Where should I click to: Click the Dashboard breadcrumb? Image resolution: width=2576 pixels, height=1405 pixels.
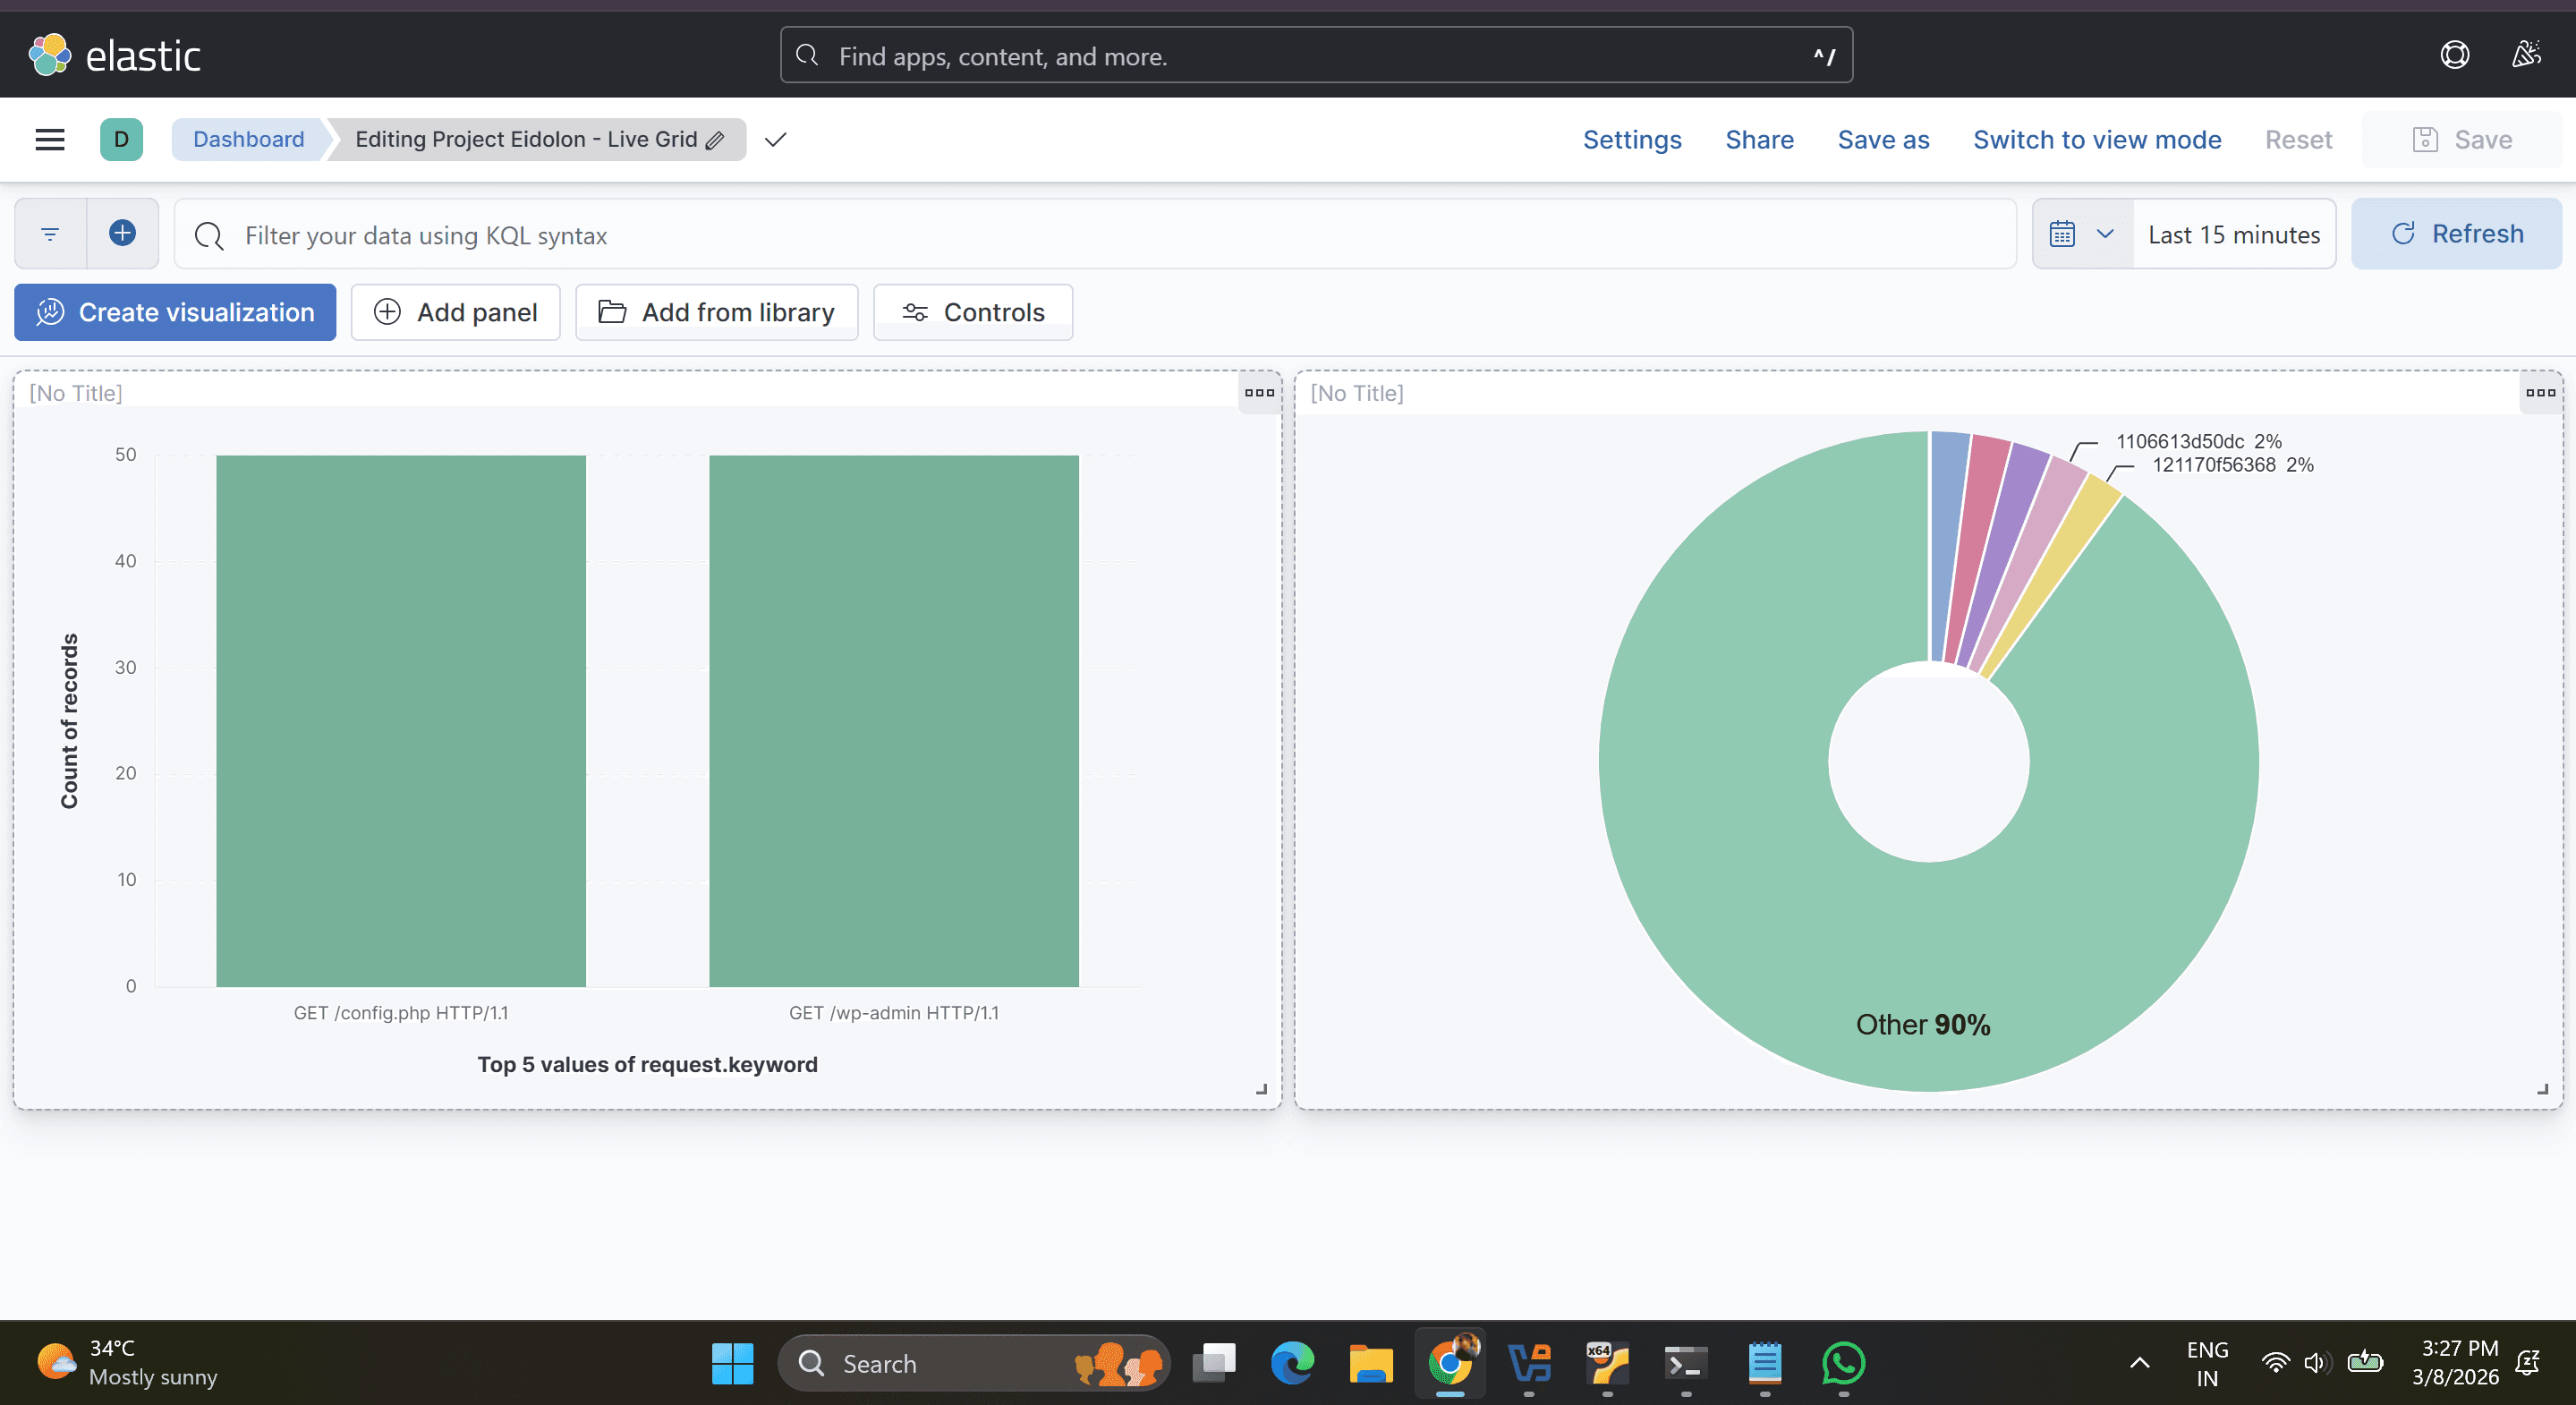248,139
